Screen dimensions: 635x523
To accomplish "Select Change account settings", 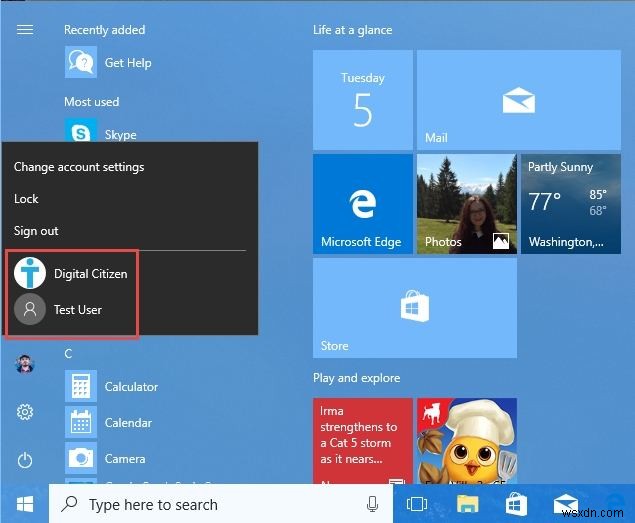I will tap(79, 167).
